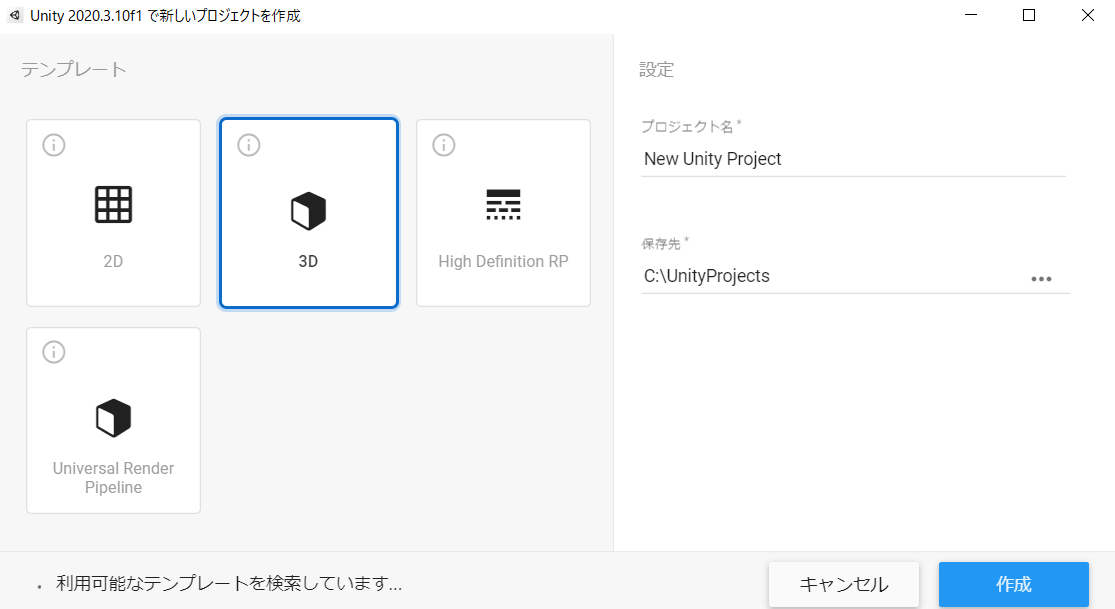Click the Universal Render Pipeline card

click(113, 420)
